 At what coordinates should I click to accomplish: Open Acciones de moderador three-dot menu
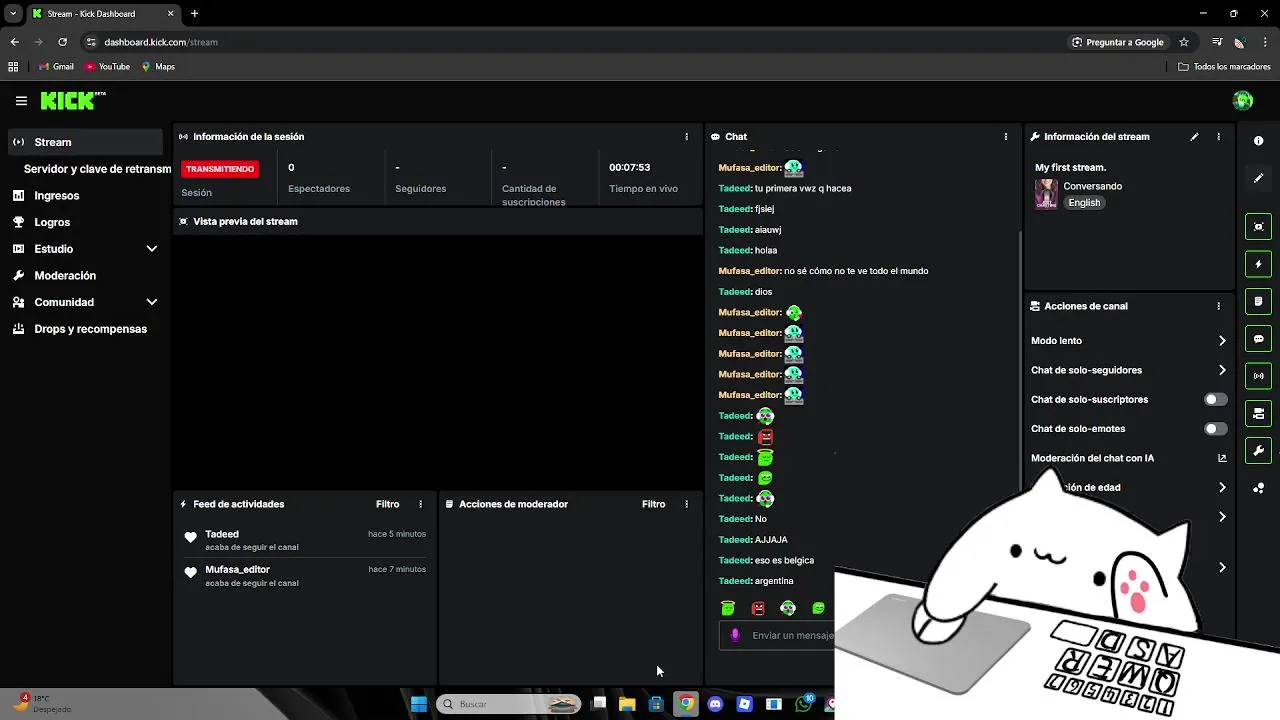pos(686,504)
